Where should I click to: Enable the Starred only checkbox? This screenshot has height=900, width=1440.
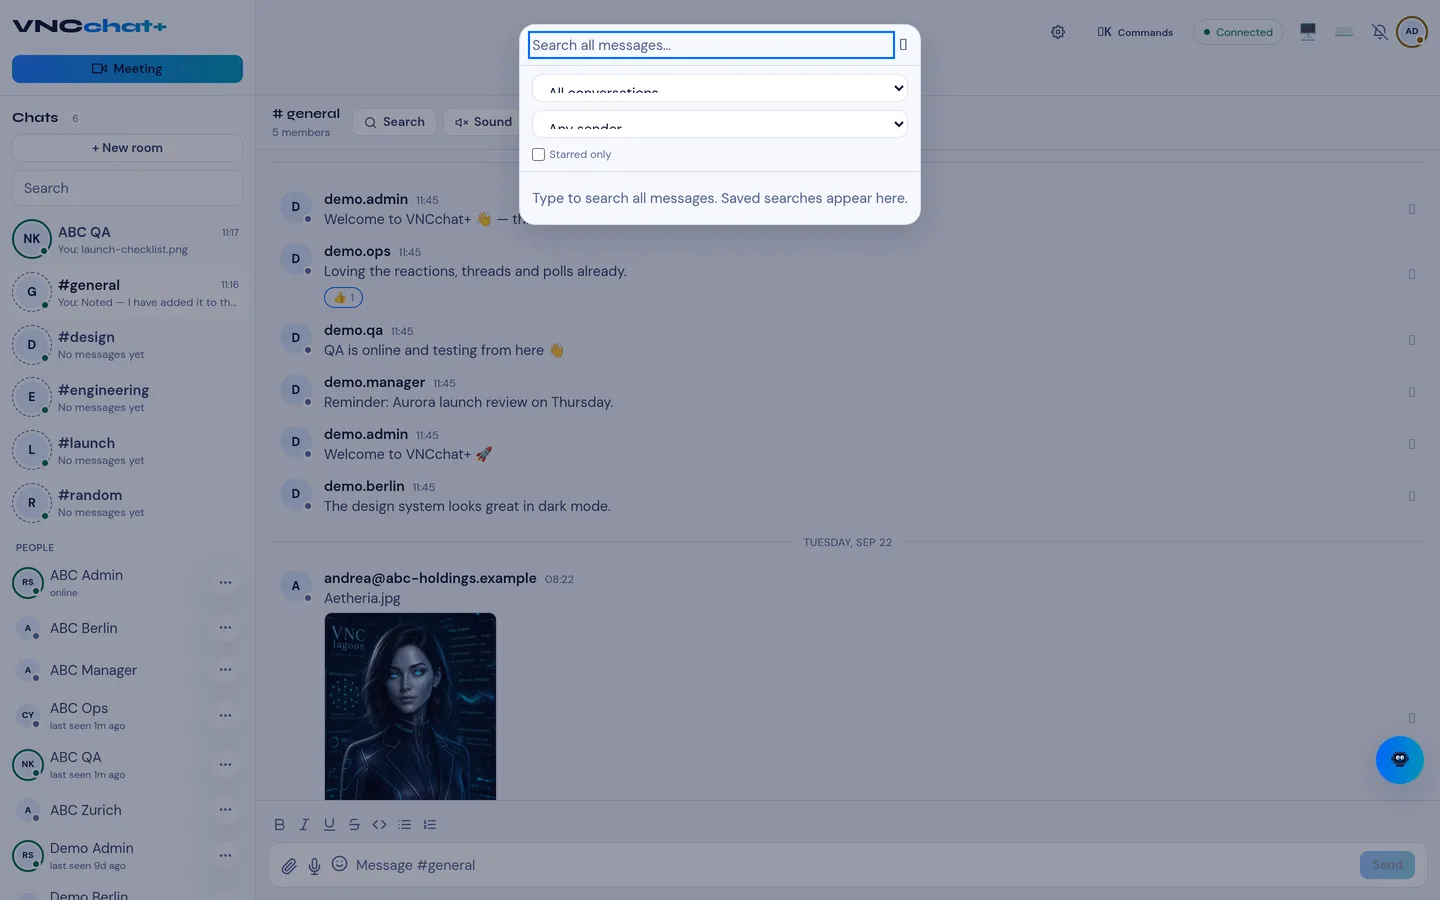(539, 155)
